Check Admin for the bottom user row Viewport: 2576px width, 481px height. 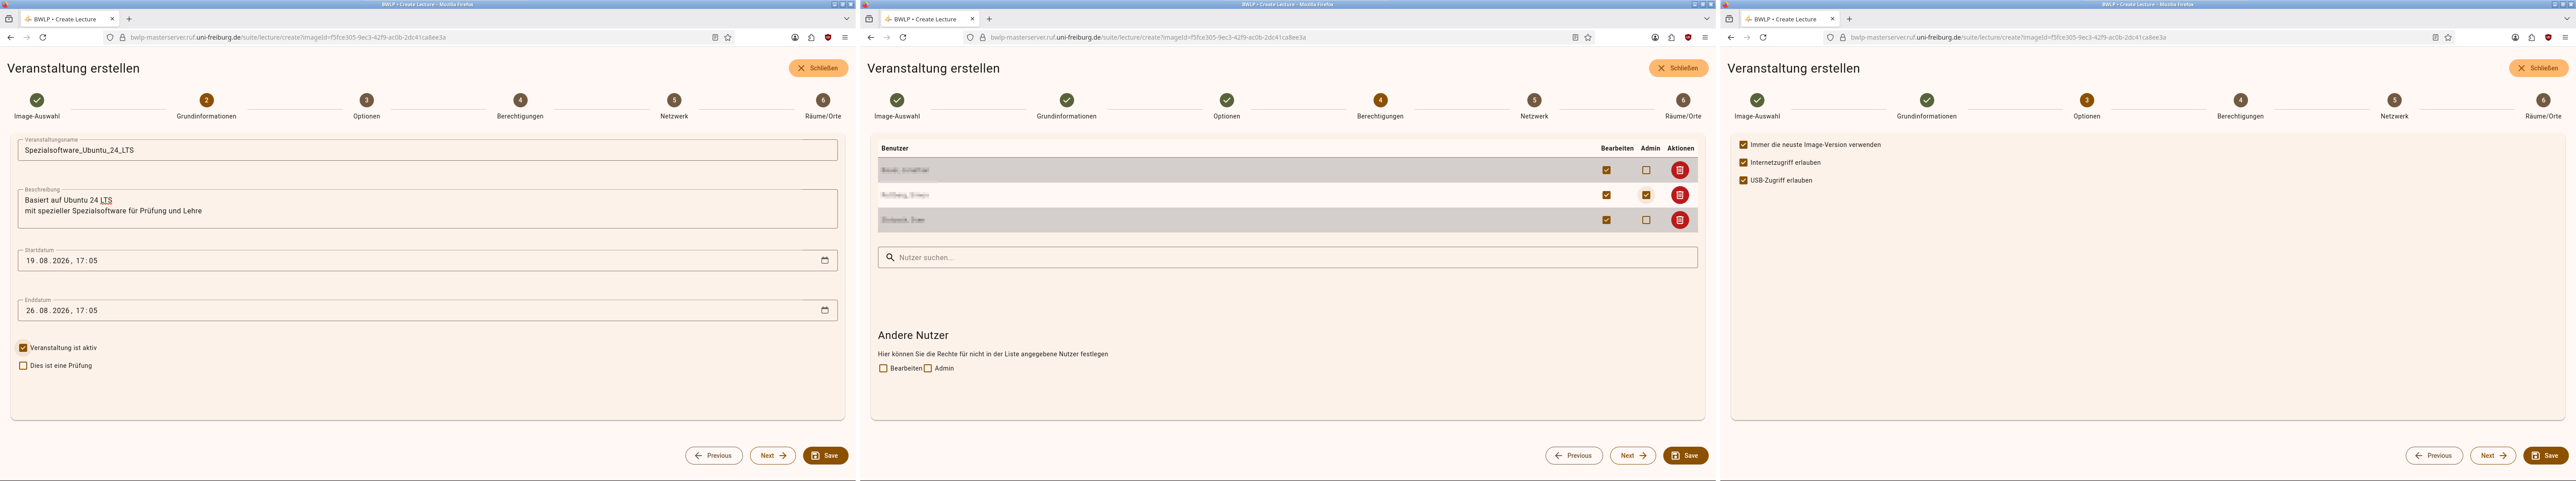[1646, 220]
